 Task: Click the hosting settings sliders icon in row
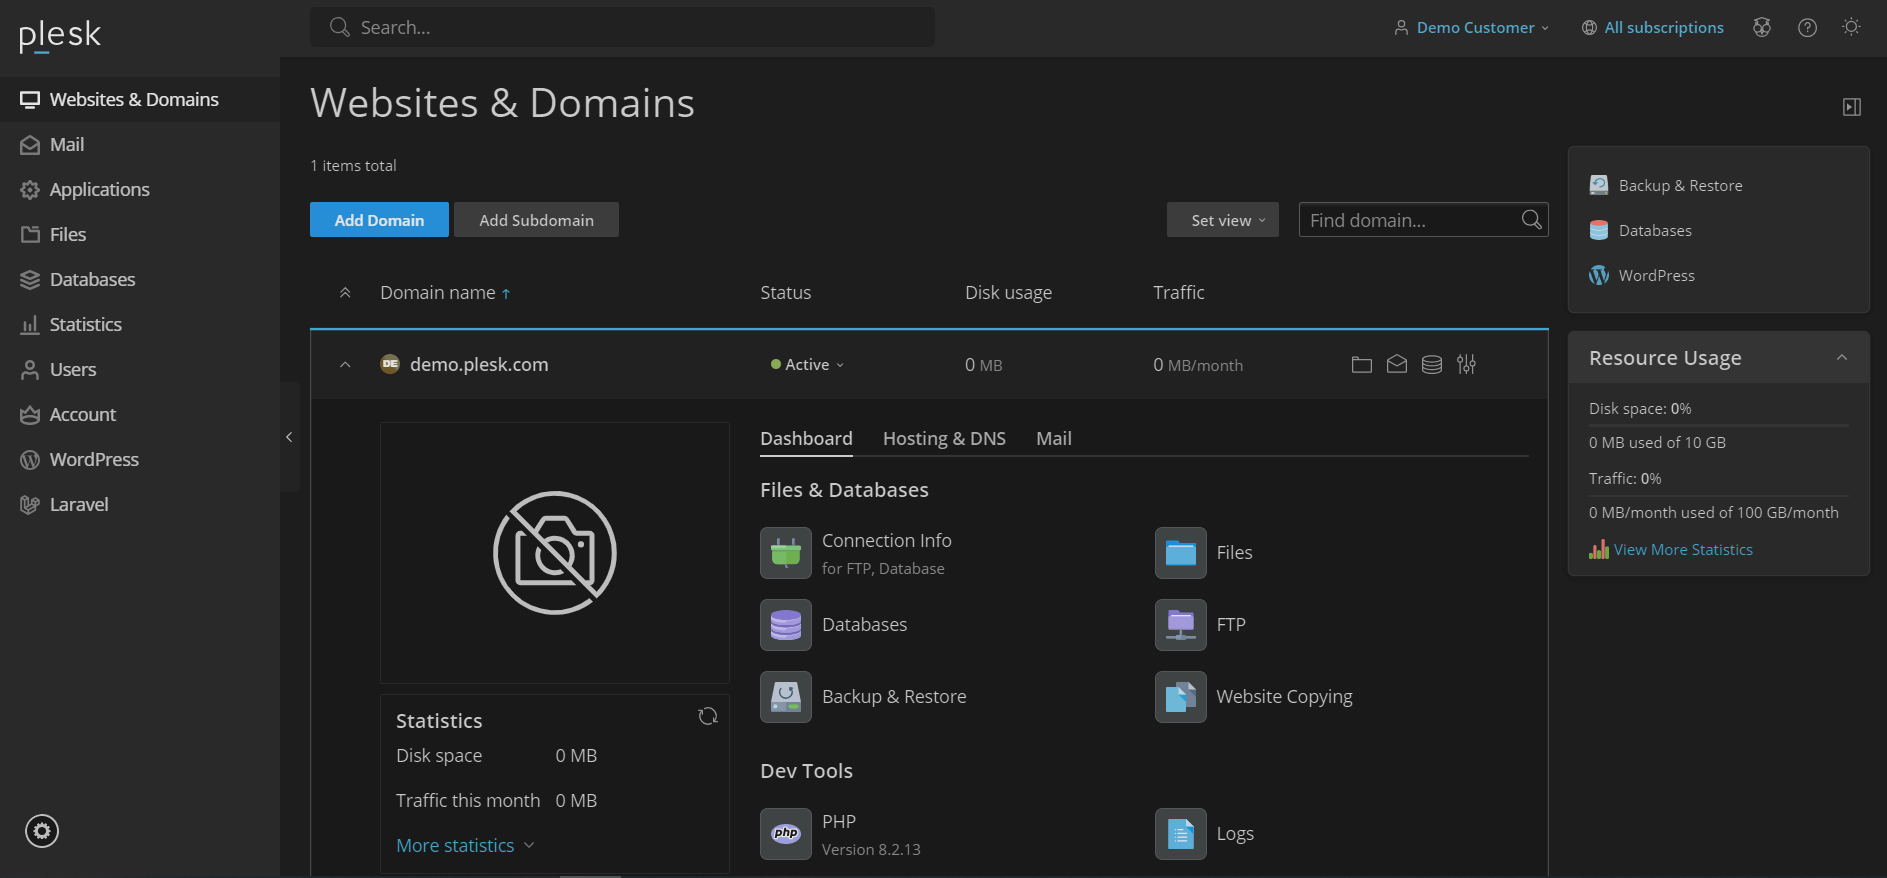coord(1466,365)
